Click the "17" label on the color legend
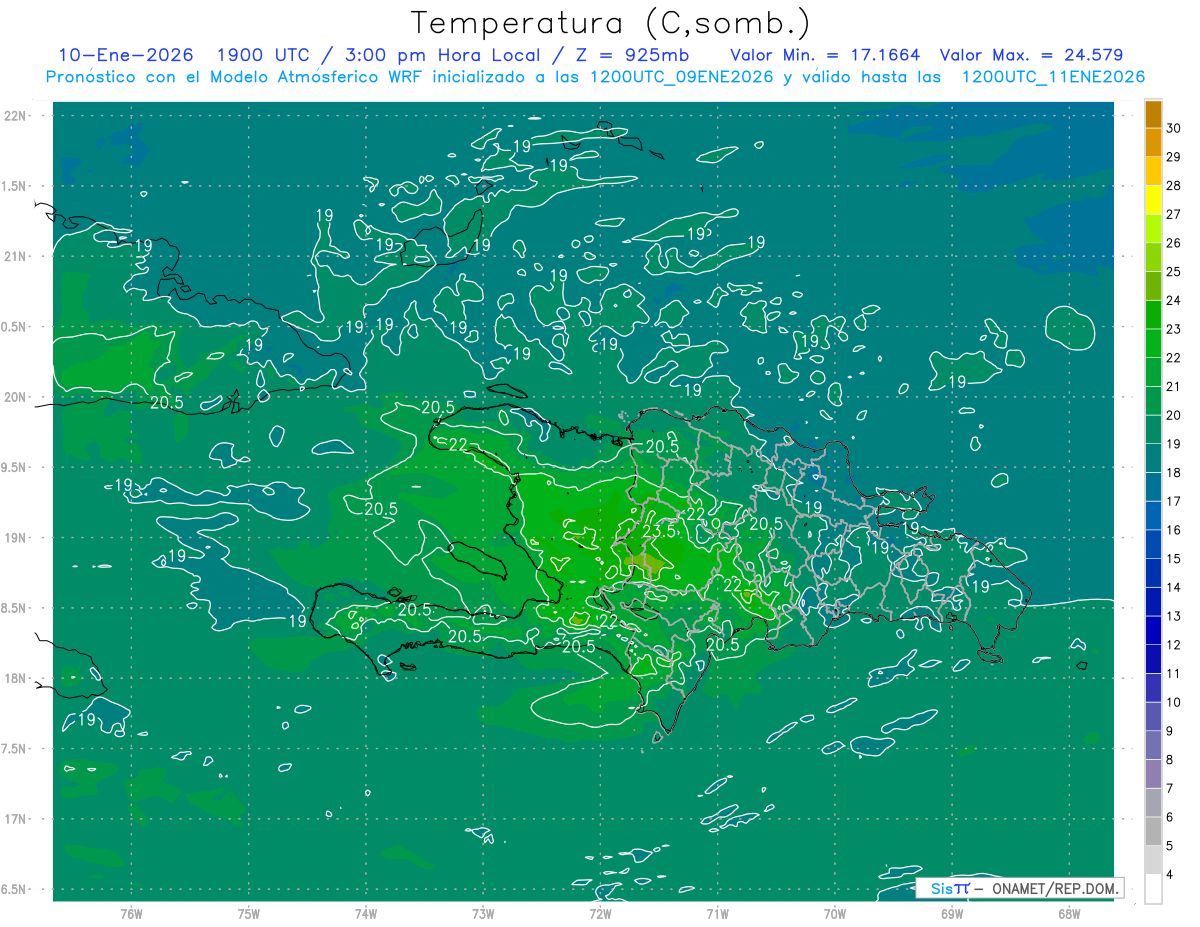1200x927 pixels. (1173, 501)
